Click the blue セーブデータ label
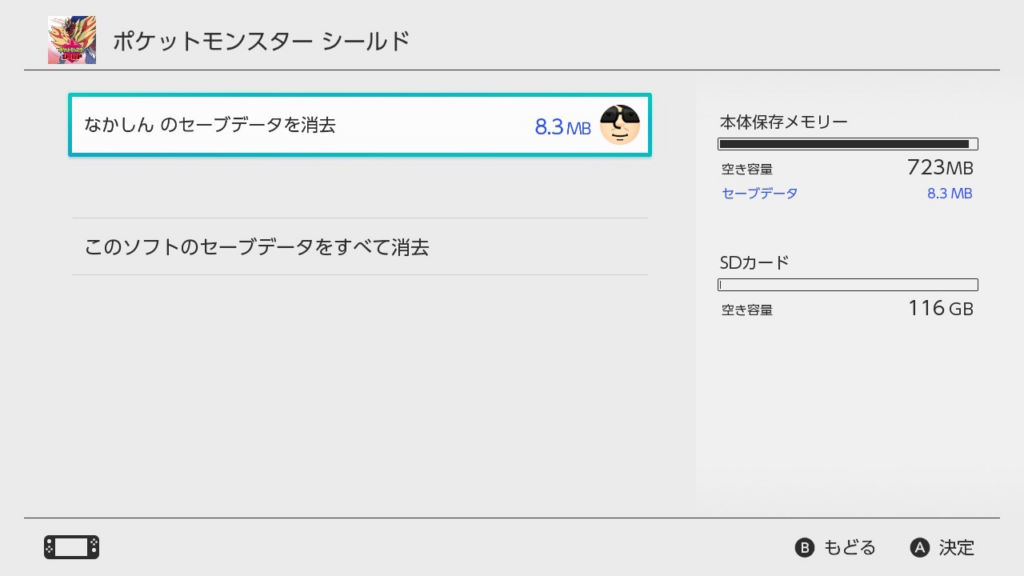 (760, 193)
